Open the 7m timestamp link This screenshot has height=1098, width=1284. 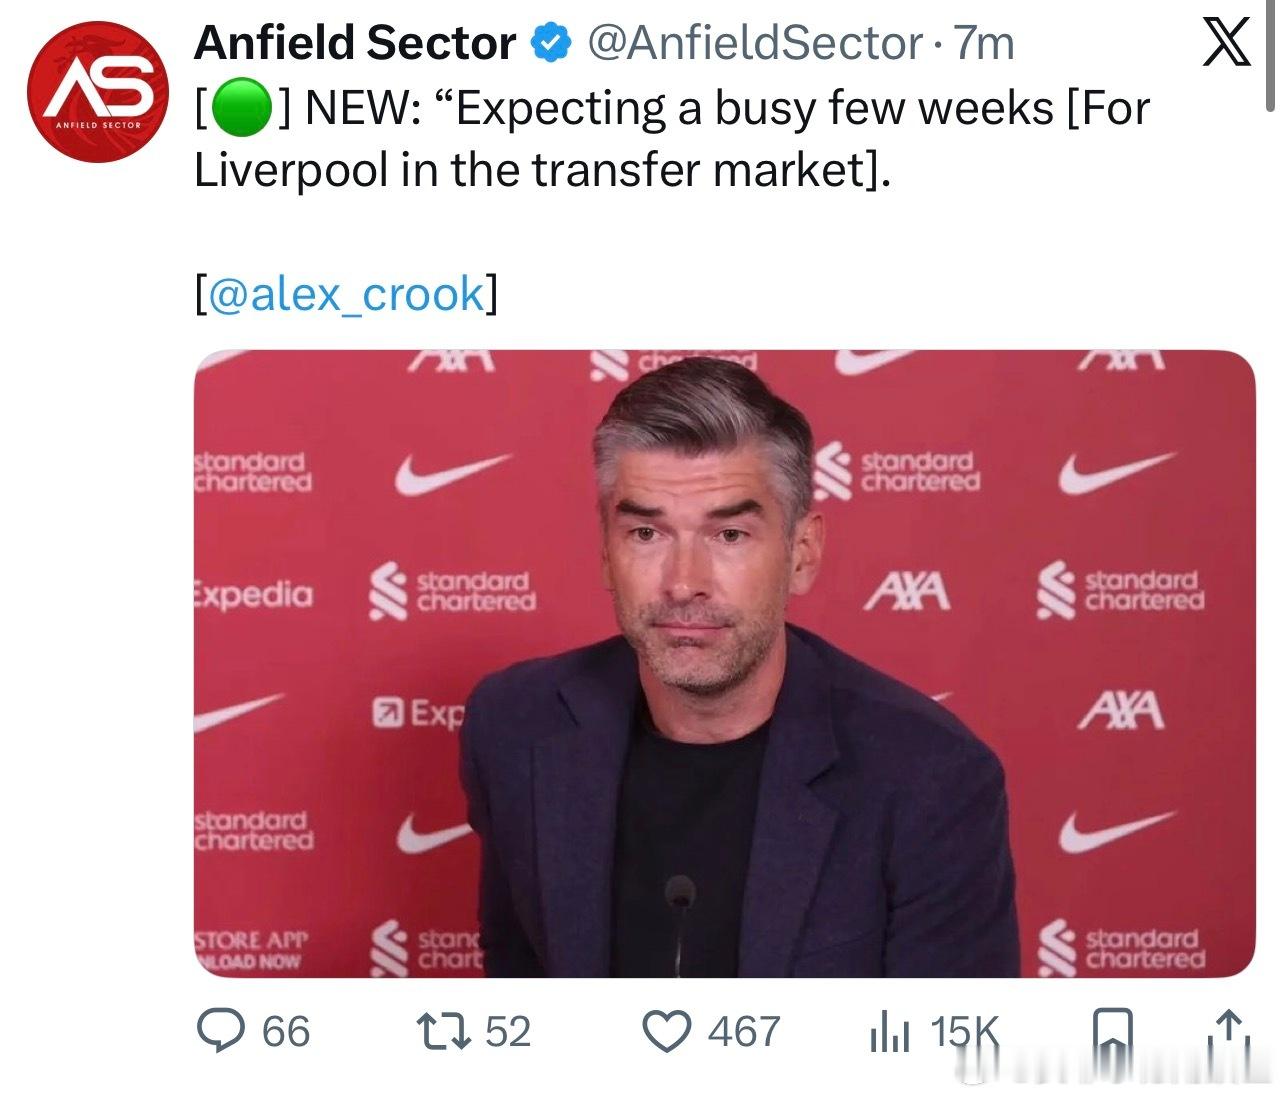pos(984,43)
